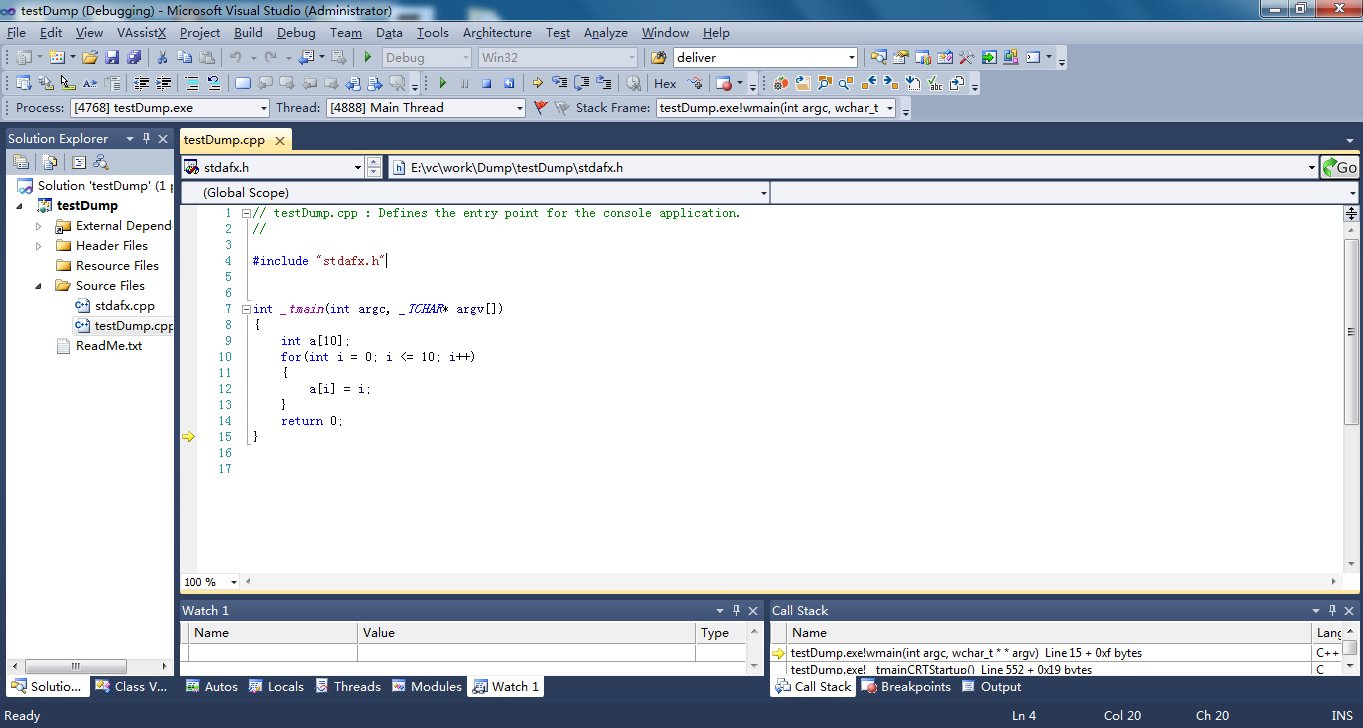This screenshot has height=728, width=1363.
Task: Click the empty Watch 1 Name cell
Action: [x=273, y=653]
